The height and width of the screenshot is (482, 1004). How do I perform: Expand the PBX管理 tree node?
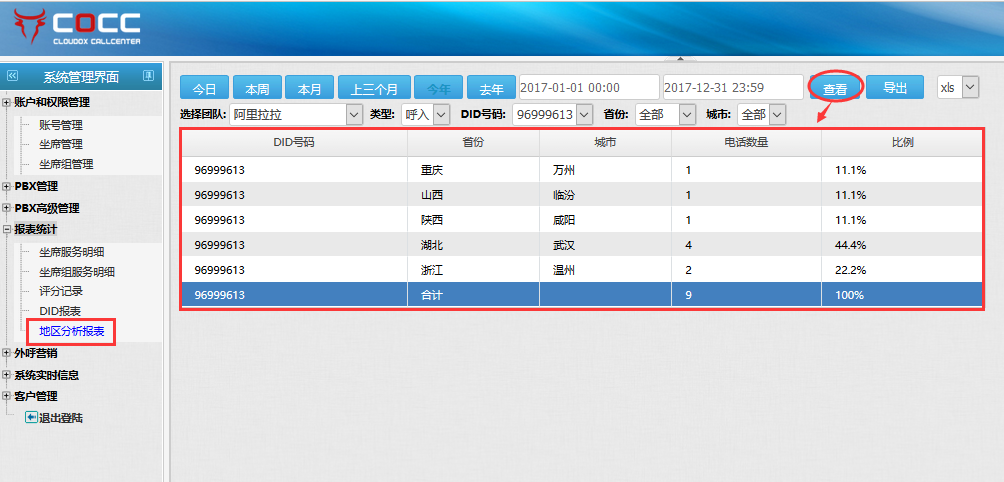coord(7,186)
